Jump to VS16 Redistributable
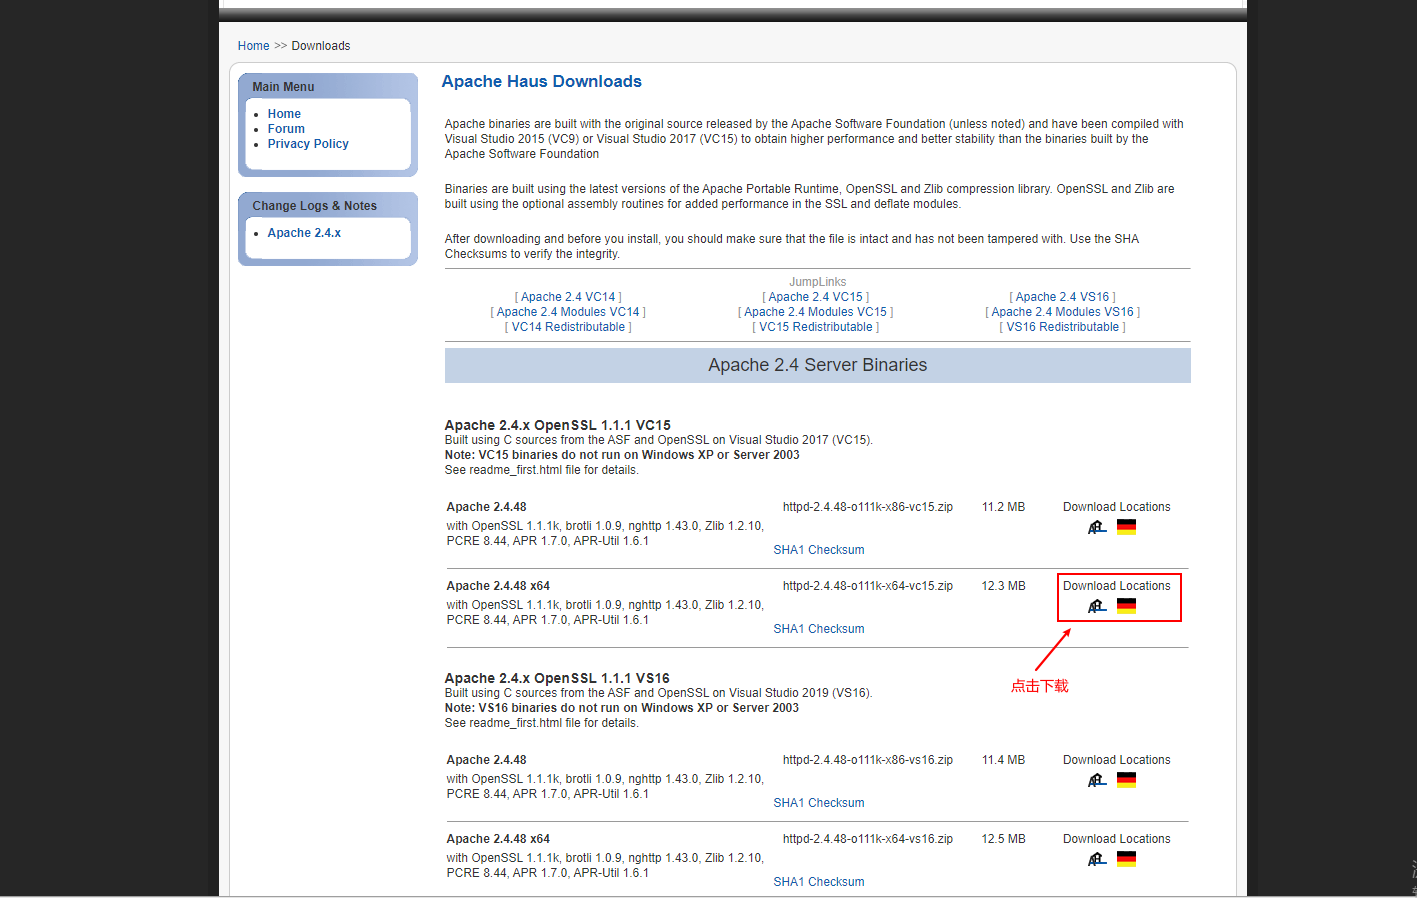Viewport: 1417px width, 898px height. click(1063, 327)
